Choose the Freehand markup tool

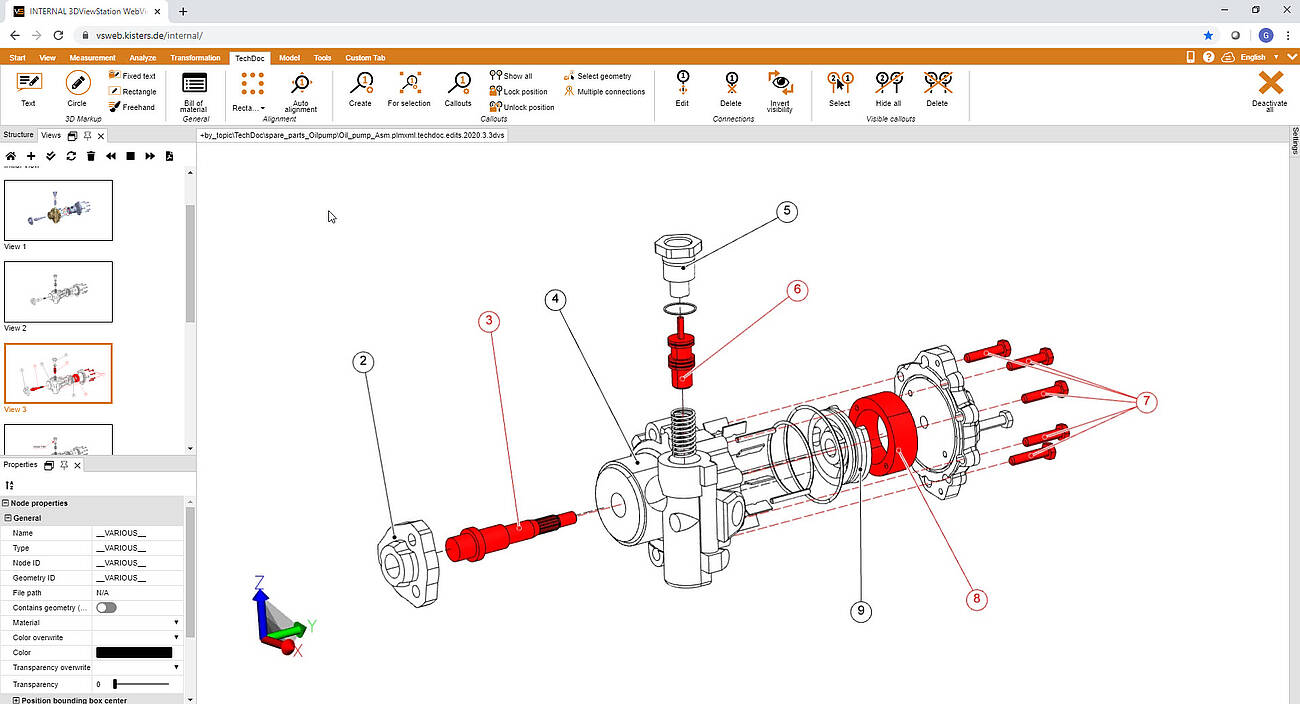coord(133,106)
